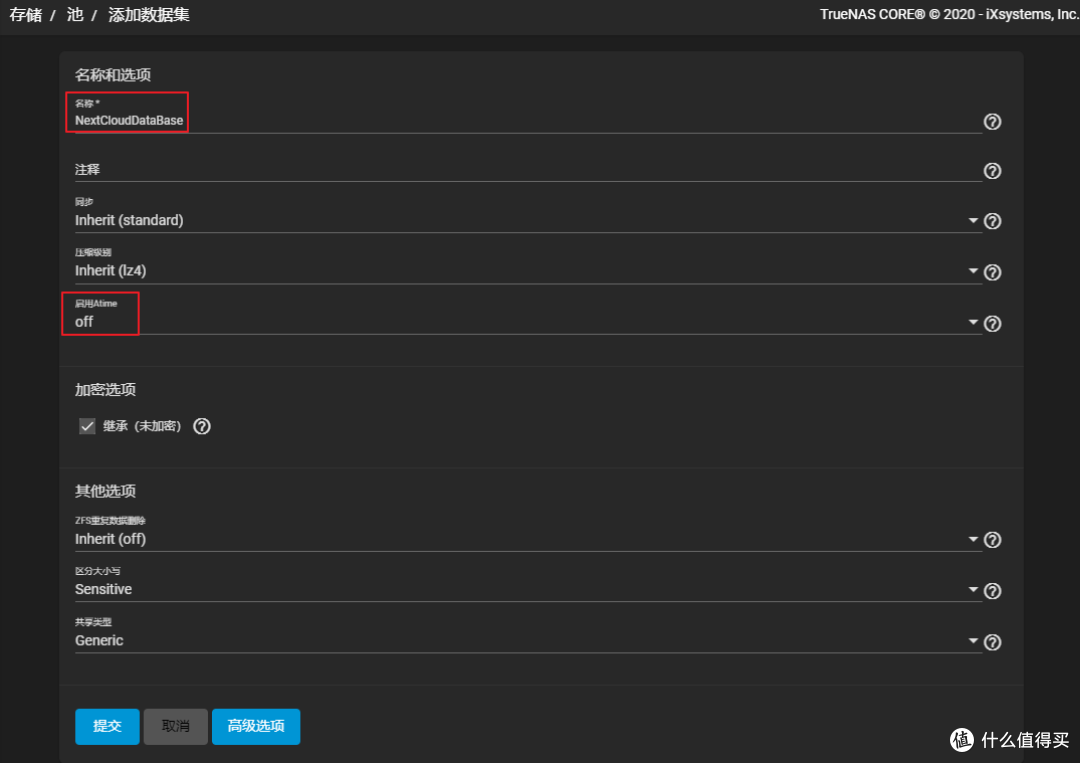The height and width of the screenshot is (763, 1080).
Task: Open help tooltip for the 共享类型 setting
Action: coord(992,641)
